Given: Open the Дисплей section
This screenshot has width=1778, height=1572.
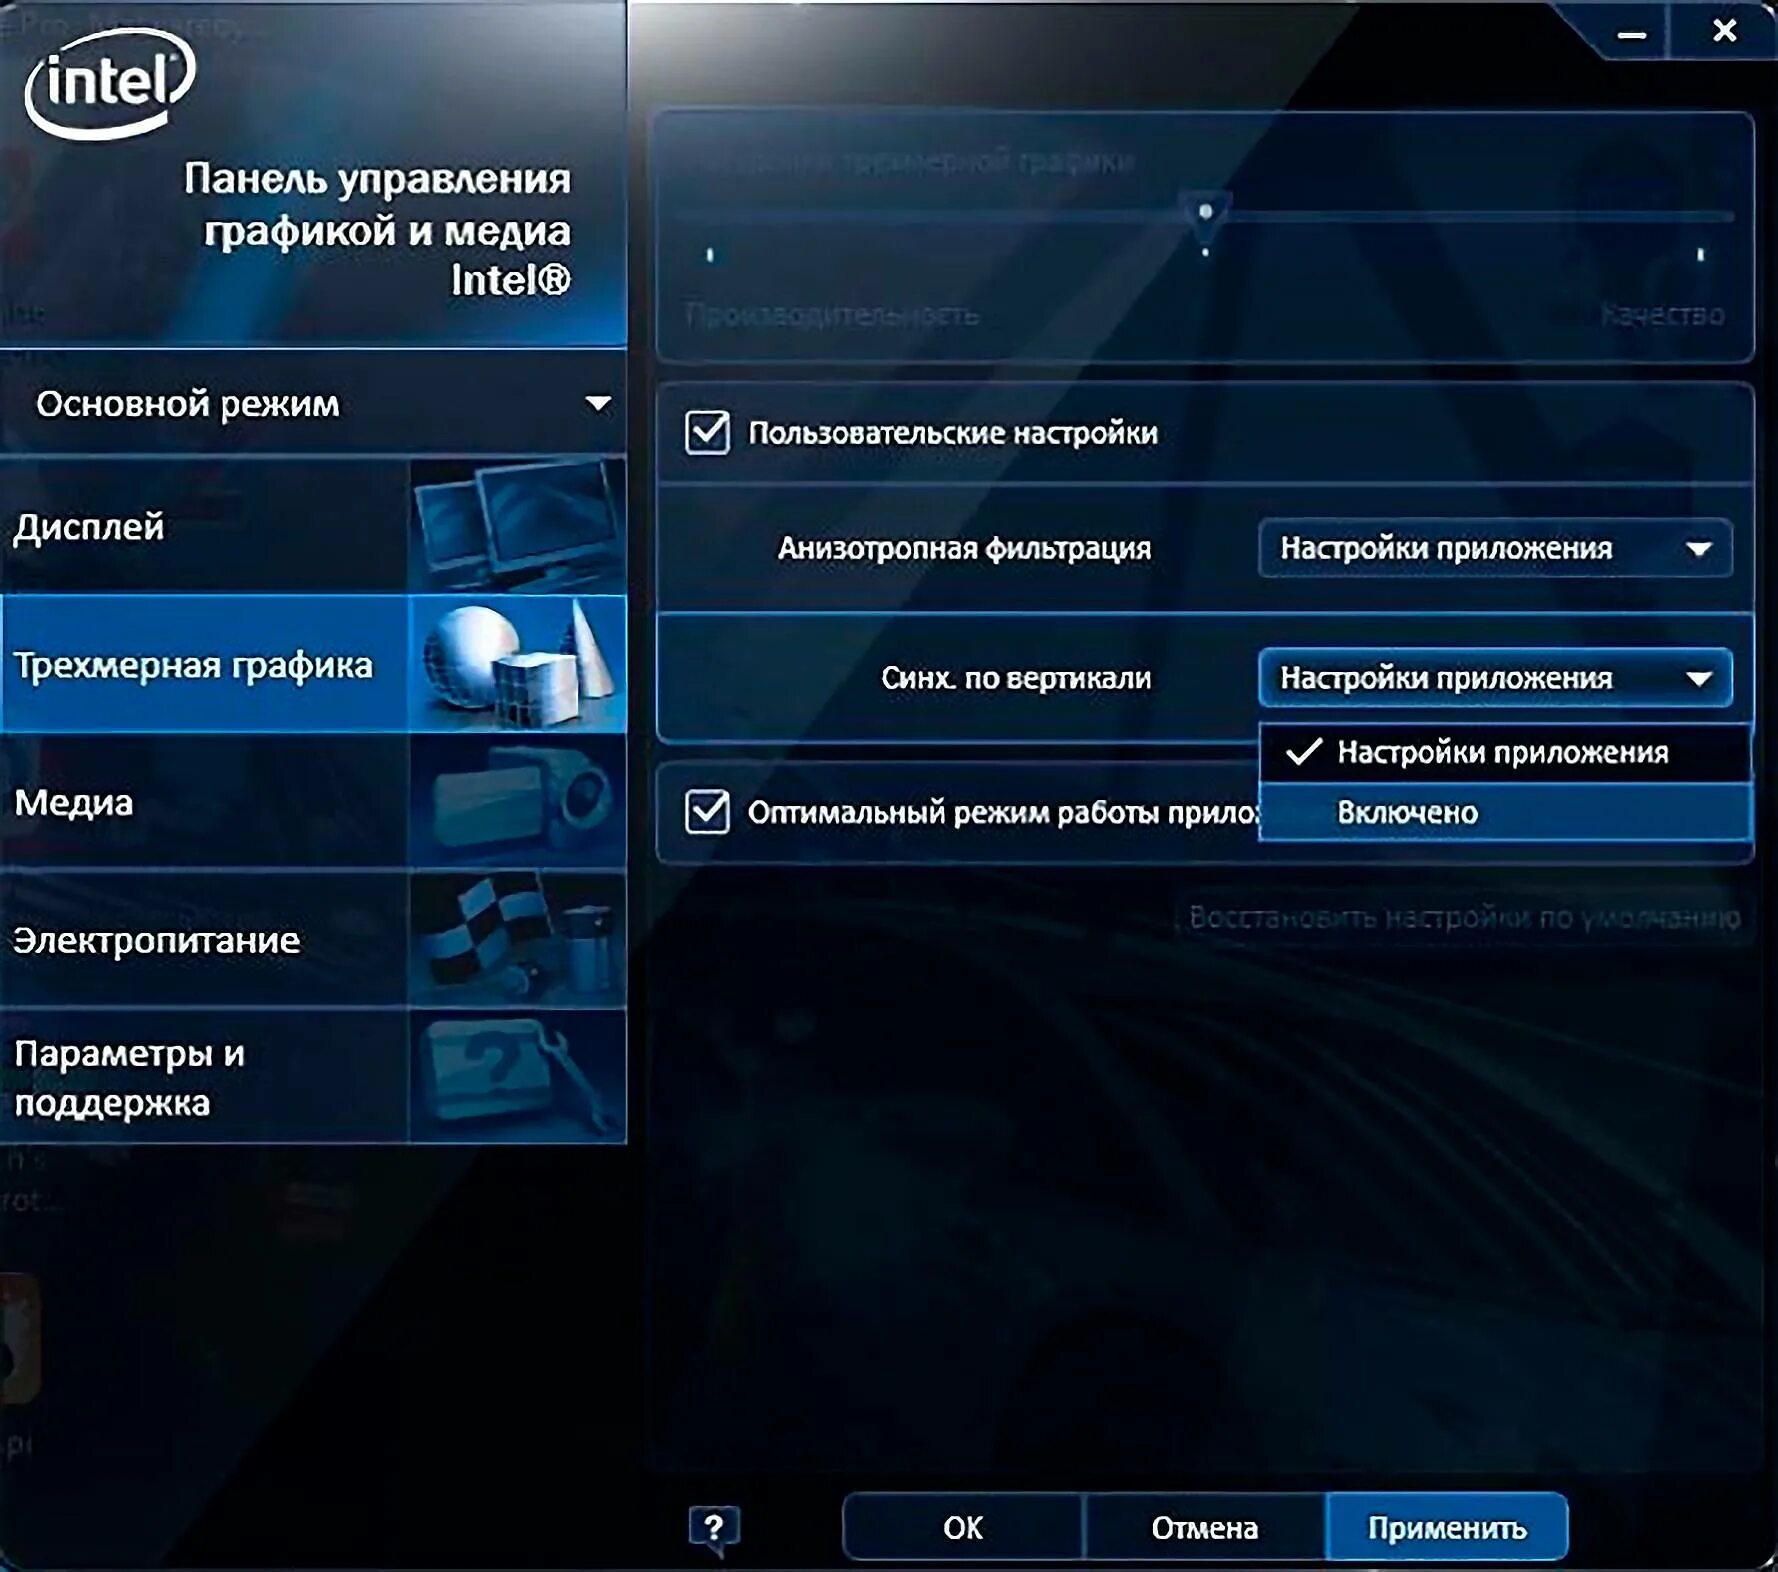Looking at the screenshot, I should (x=314, y=525).
